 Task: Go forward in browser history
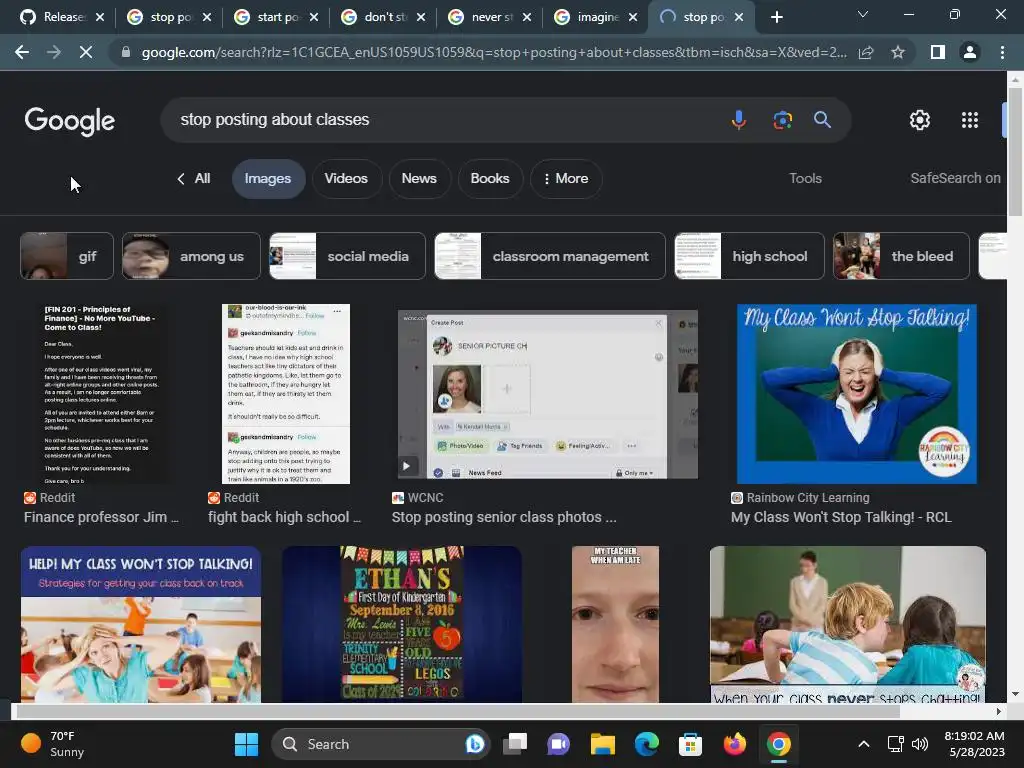[54, 52]
